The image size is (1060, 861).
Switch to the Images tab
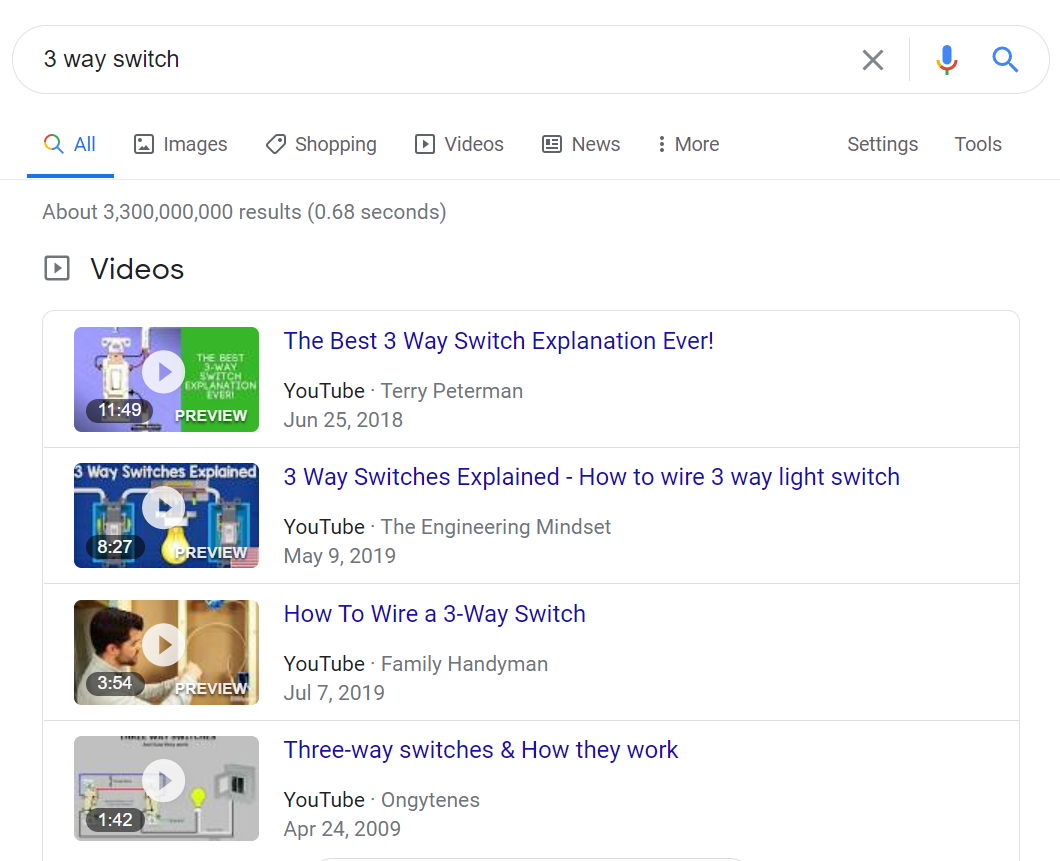coord(181,144)
